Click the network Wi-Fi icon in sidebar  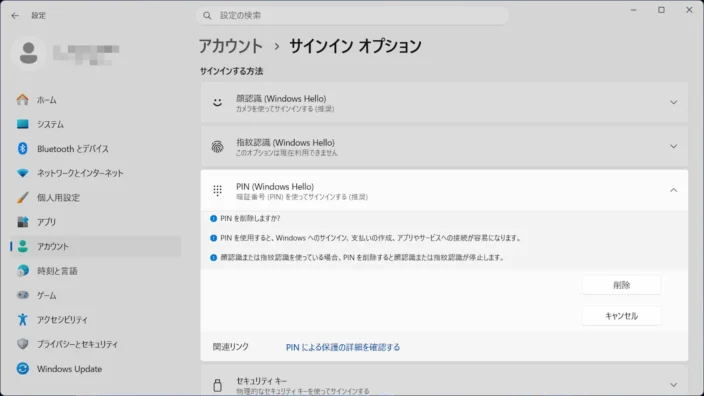(22, 173)
